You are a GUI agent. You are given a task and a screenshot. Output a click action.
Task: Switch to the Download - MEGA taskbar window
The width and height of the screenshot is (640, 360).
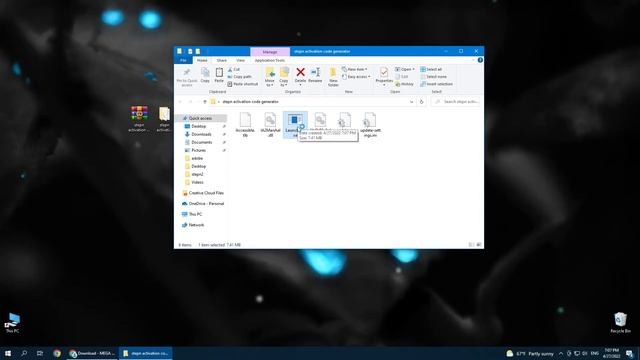[92, 353]
